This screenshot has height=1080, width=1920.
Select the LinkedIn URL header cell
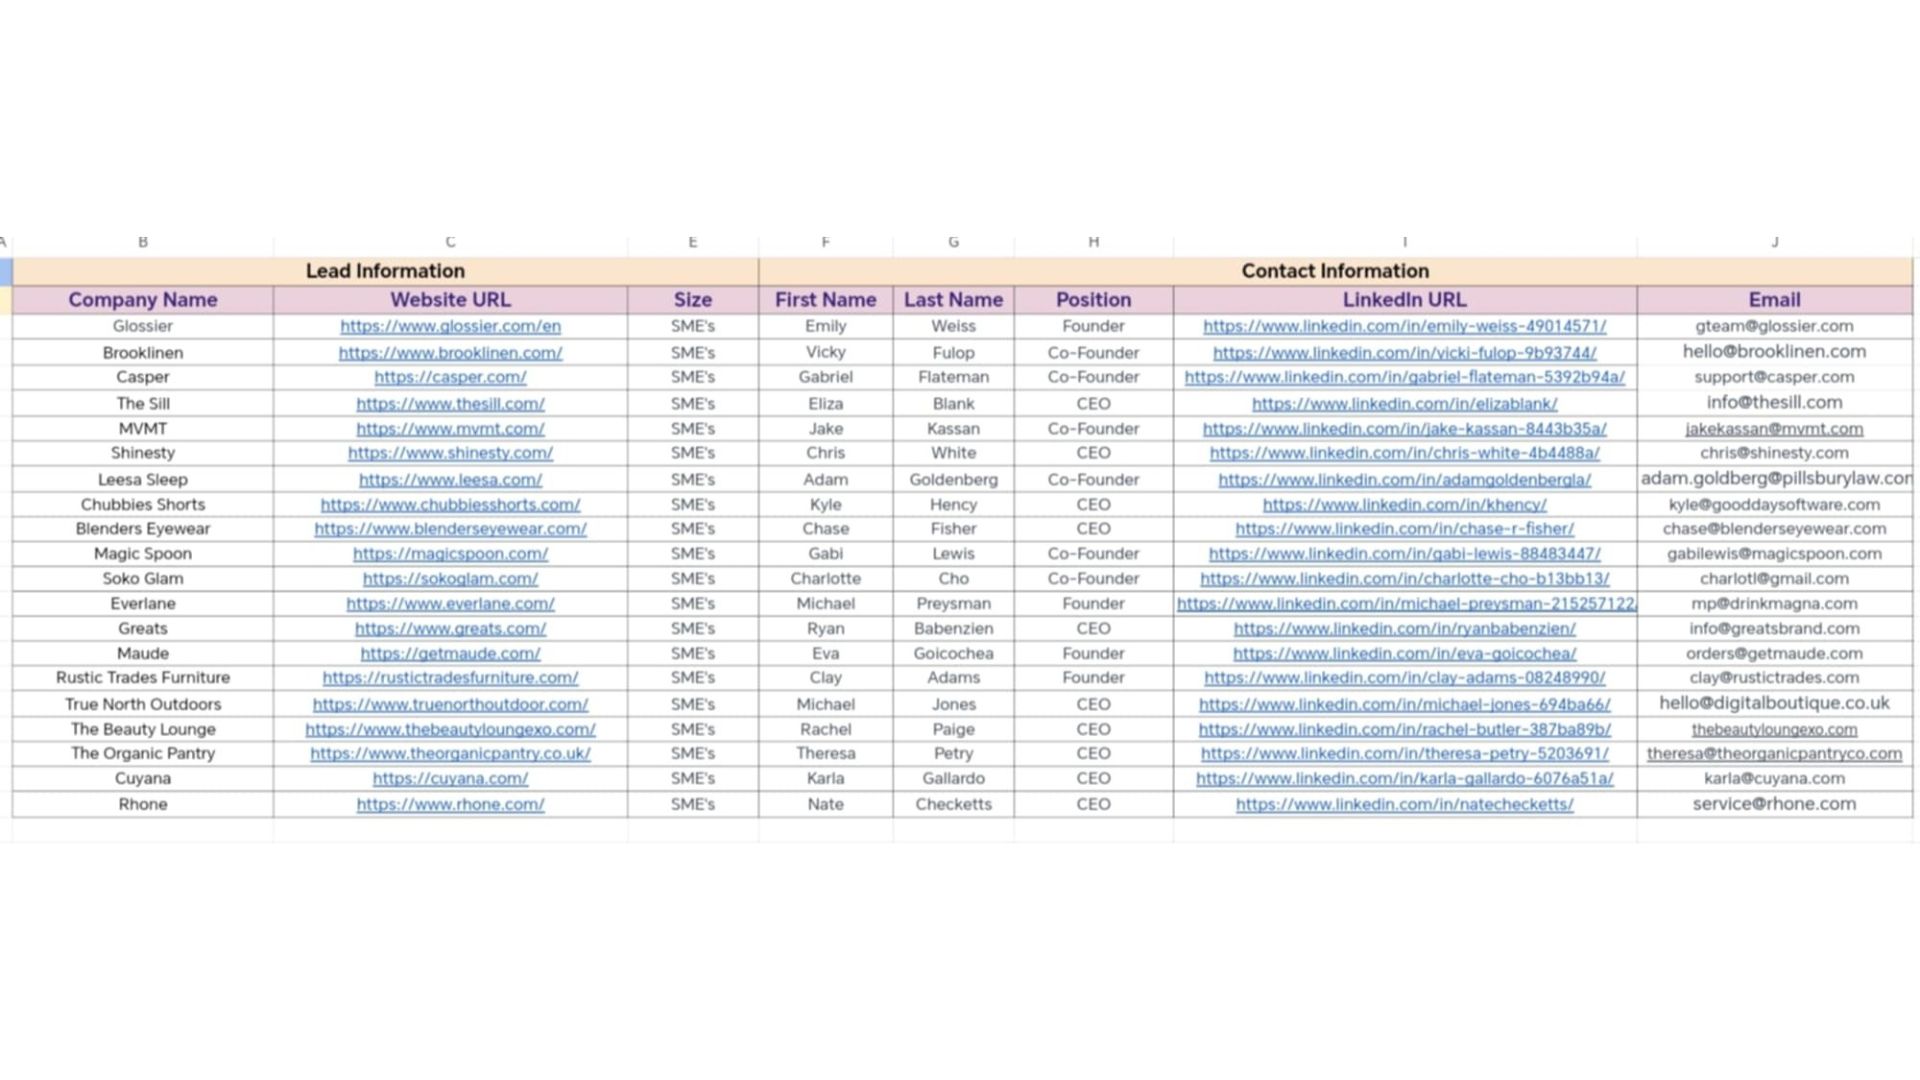coord(1404,300)
